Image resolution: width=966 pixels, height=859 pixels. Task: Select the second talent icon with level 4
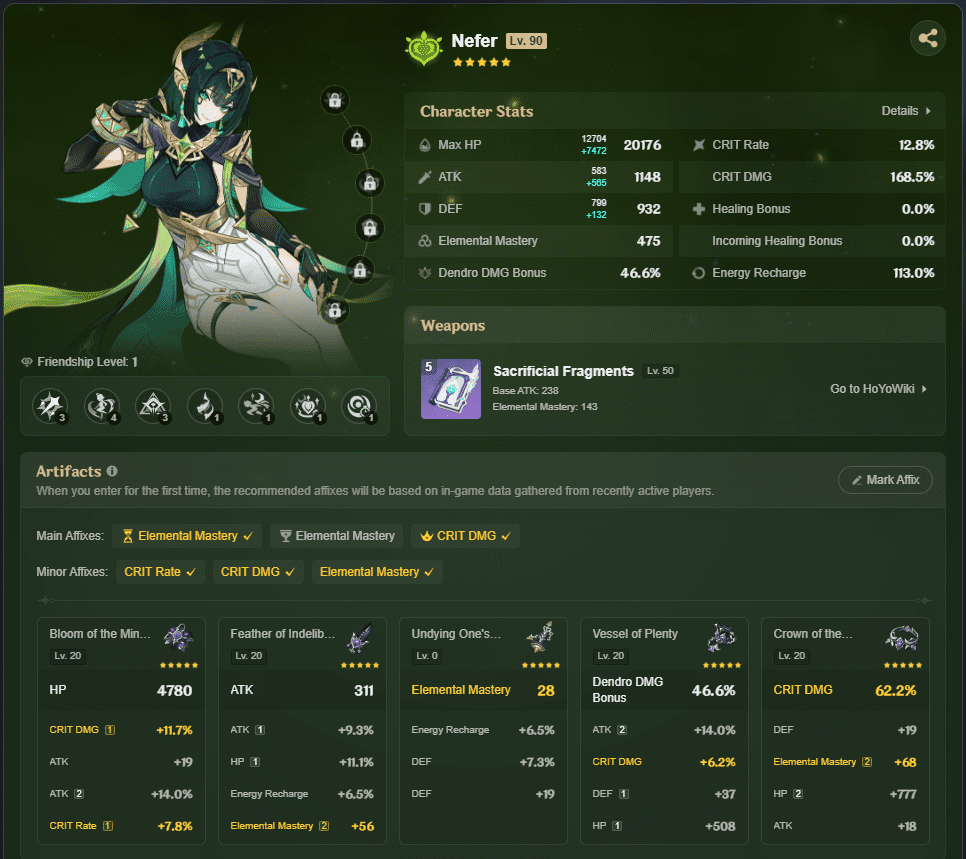point(101,405)
